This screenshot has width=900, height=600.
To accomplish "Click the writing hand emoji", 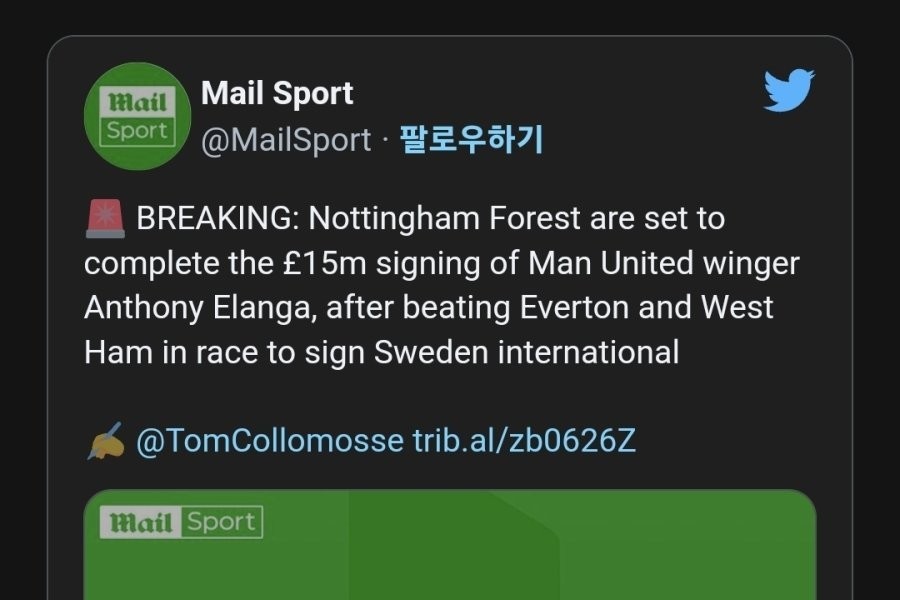I will coord(105,440).
